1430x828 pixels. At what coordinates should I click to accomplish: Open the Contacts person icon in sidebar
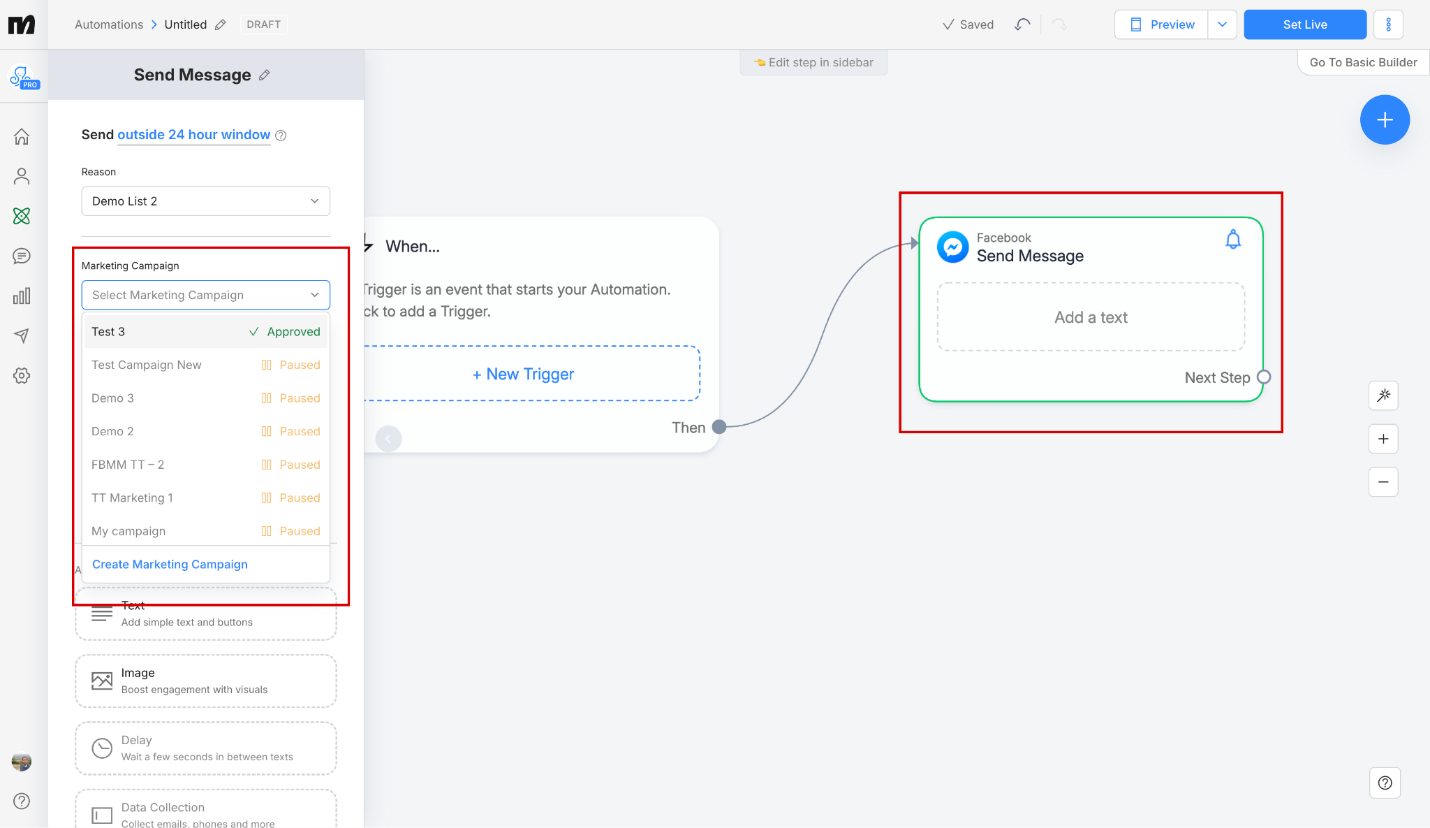click(21, 176)
